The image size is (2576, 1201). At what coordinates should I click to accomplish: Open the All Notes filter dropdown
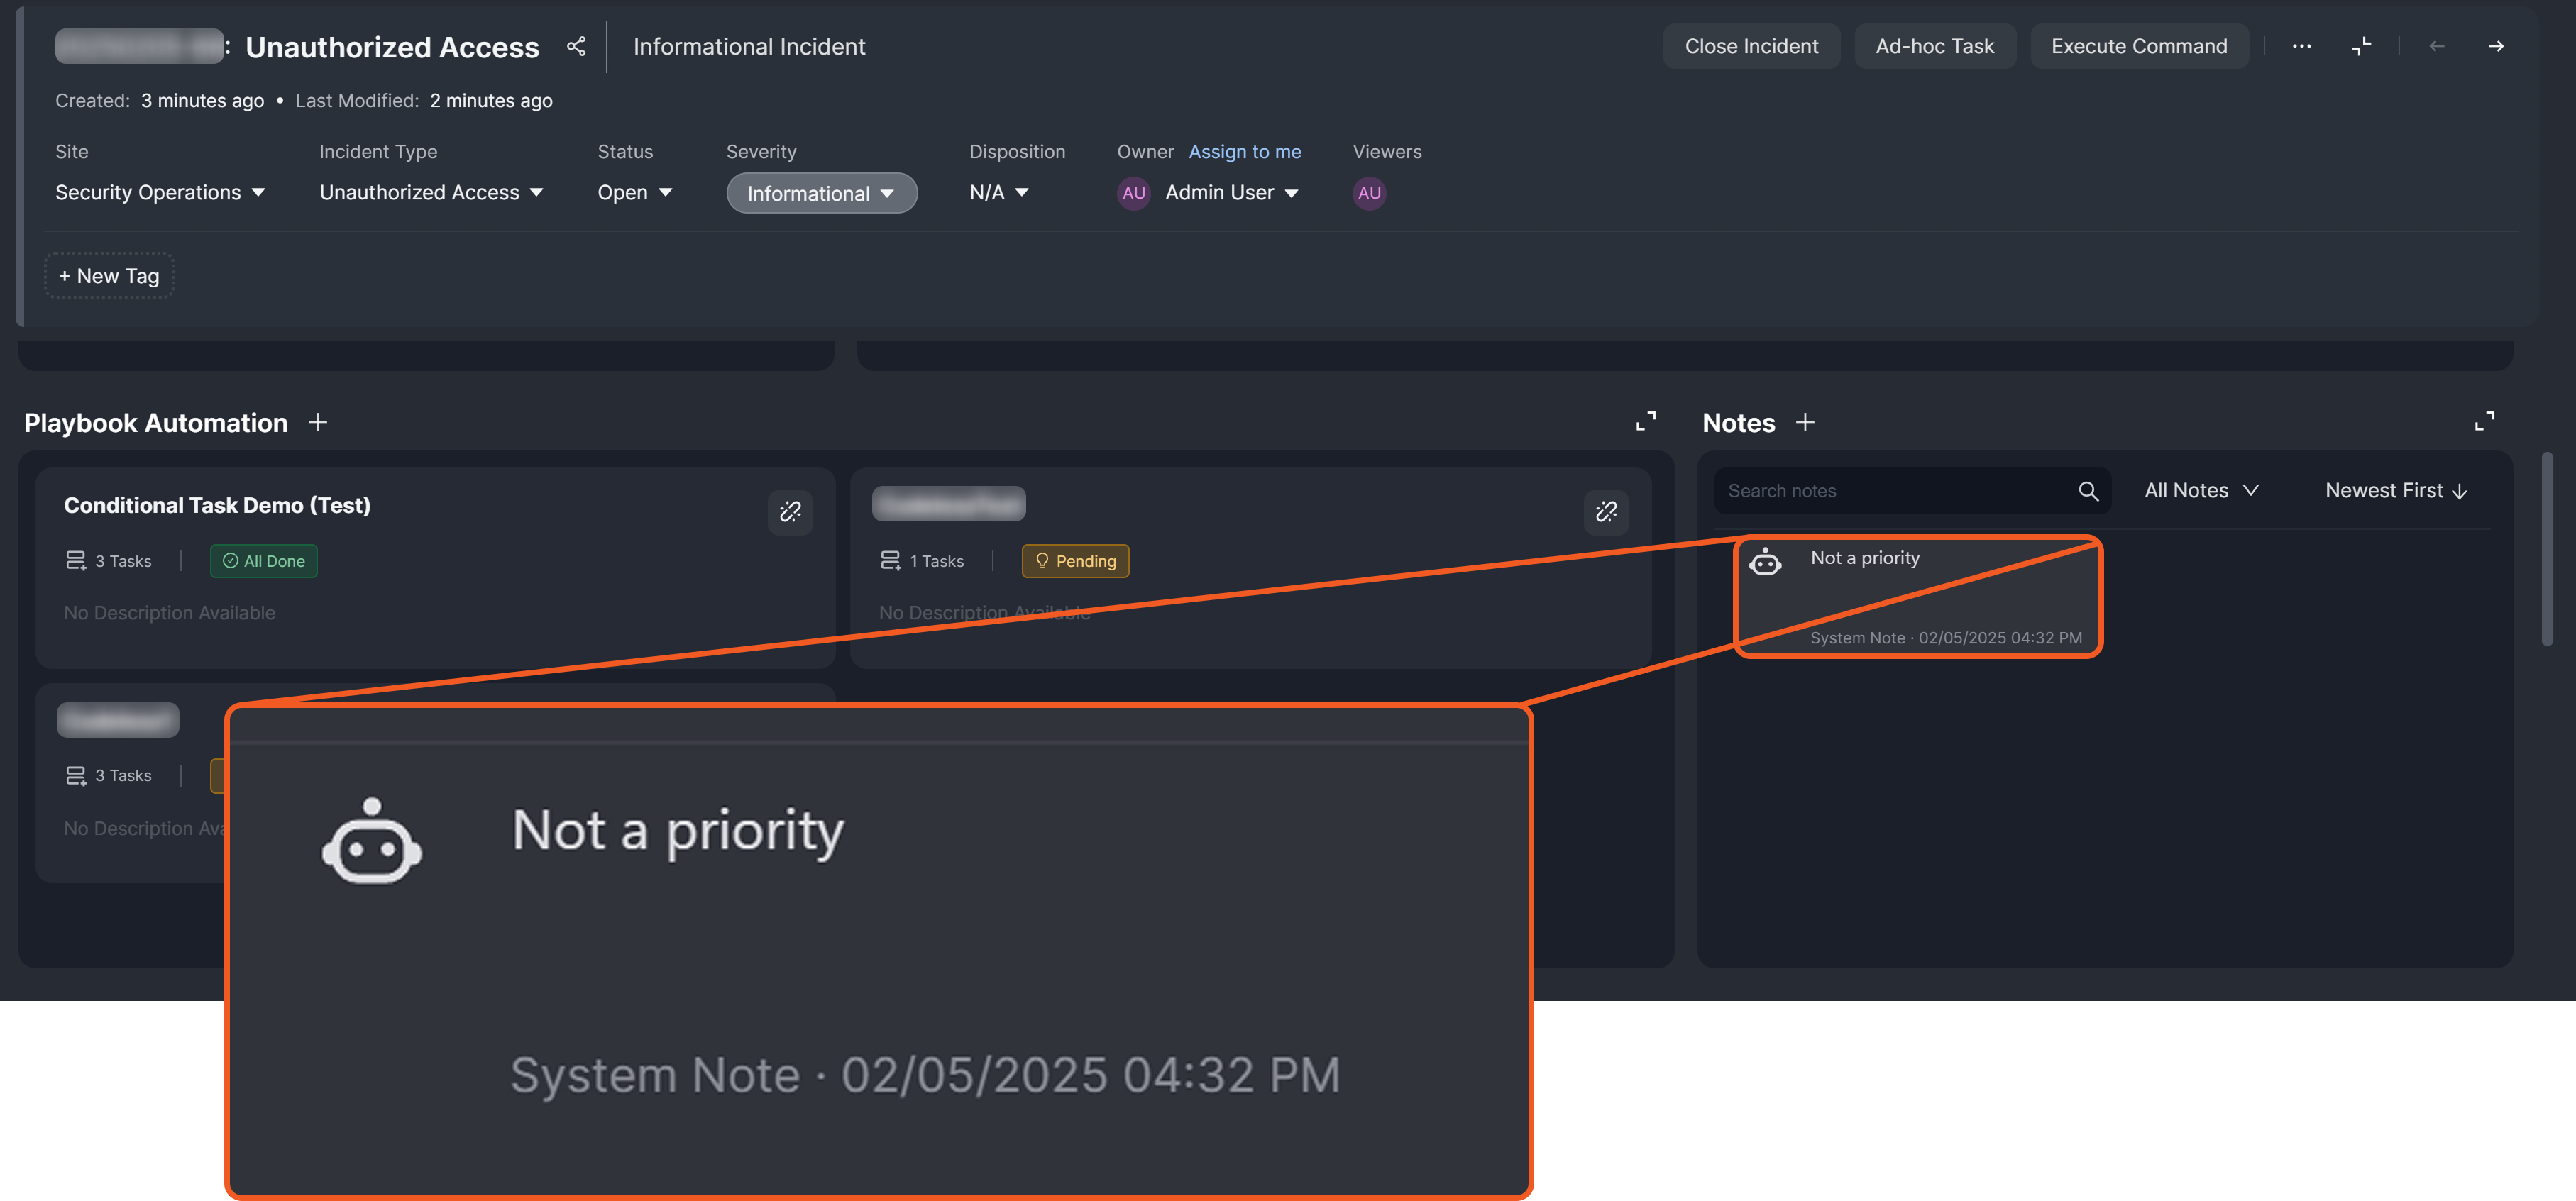click(2201, 491)
